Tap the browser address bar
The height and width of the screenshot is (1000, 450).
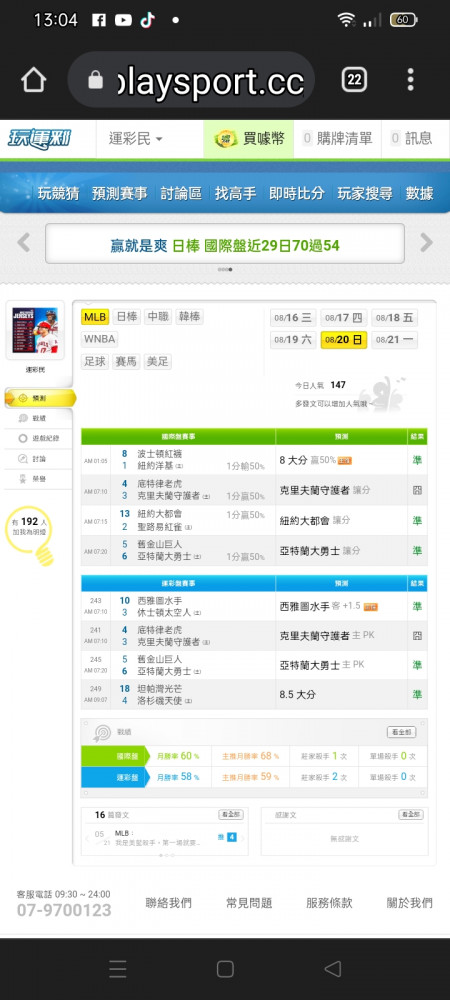point(191,80)
